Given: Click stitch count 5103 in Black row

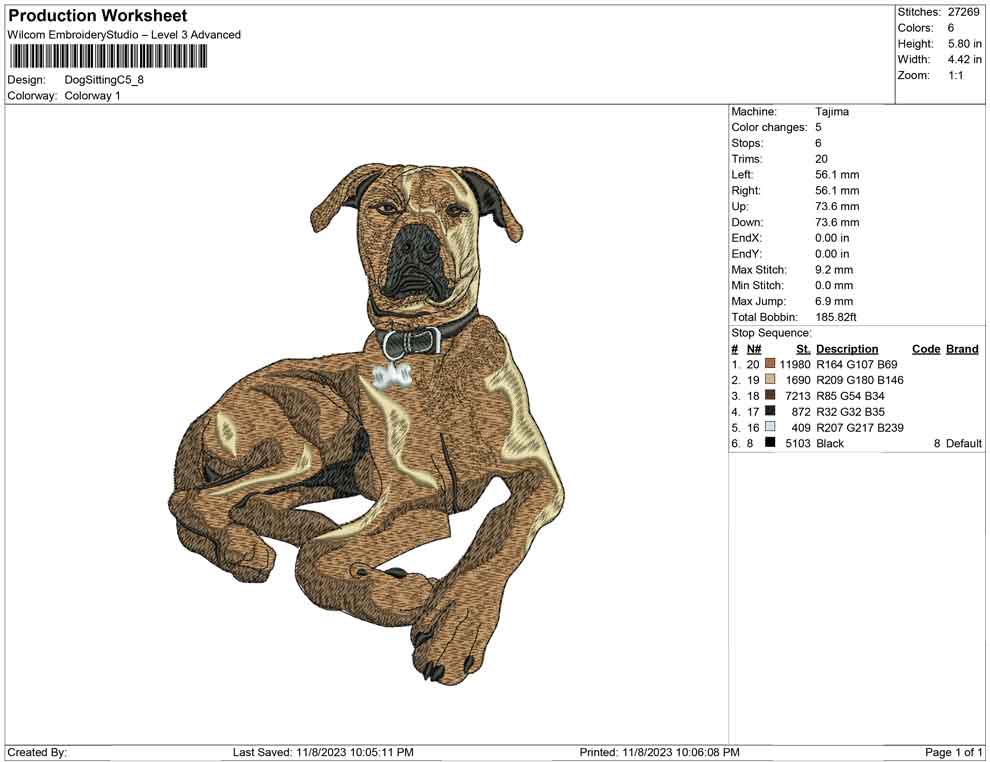Looking at the screenshot, I should click(x=798, y=443).
